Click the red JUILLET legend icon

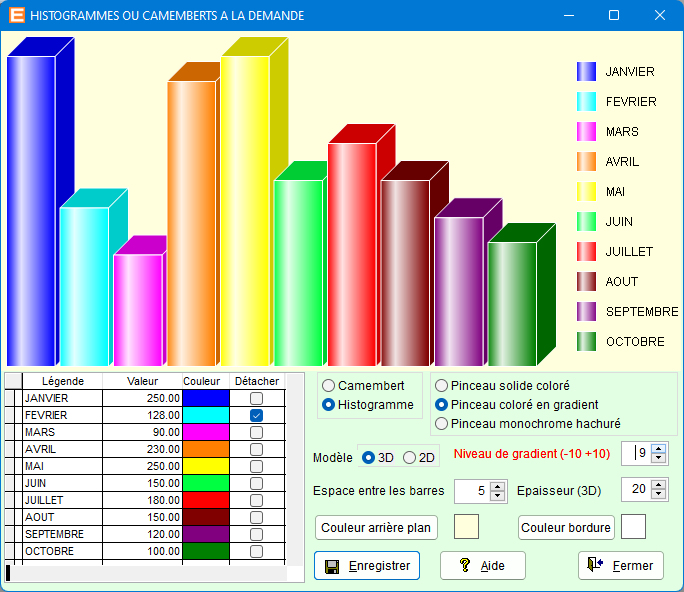point(587,251)
